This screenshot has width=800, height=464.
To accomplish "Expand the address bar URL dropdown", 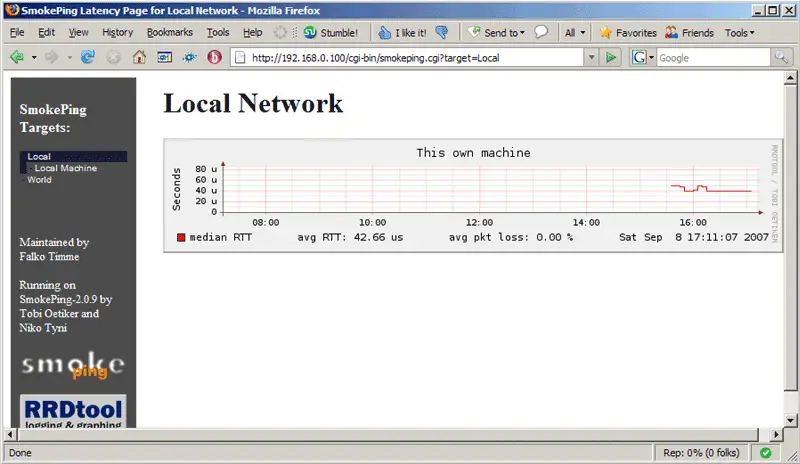I will pos(591,57).
